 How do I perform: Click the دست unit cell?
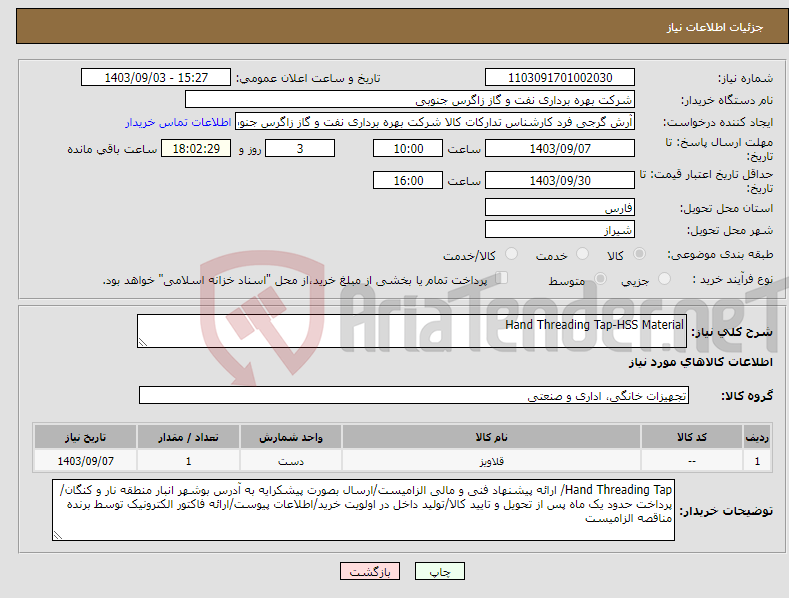[291, 461]
